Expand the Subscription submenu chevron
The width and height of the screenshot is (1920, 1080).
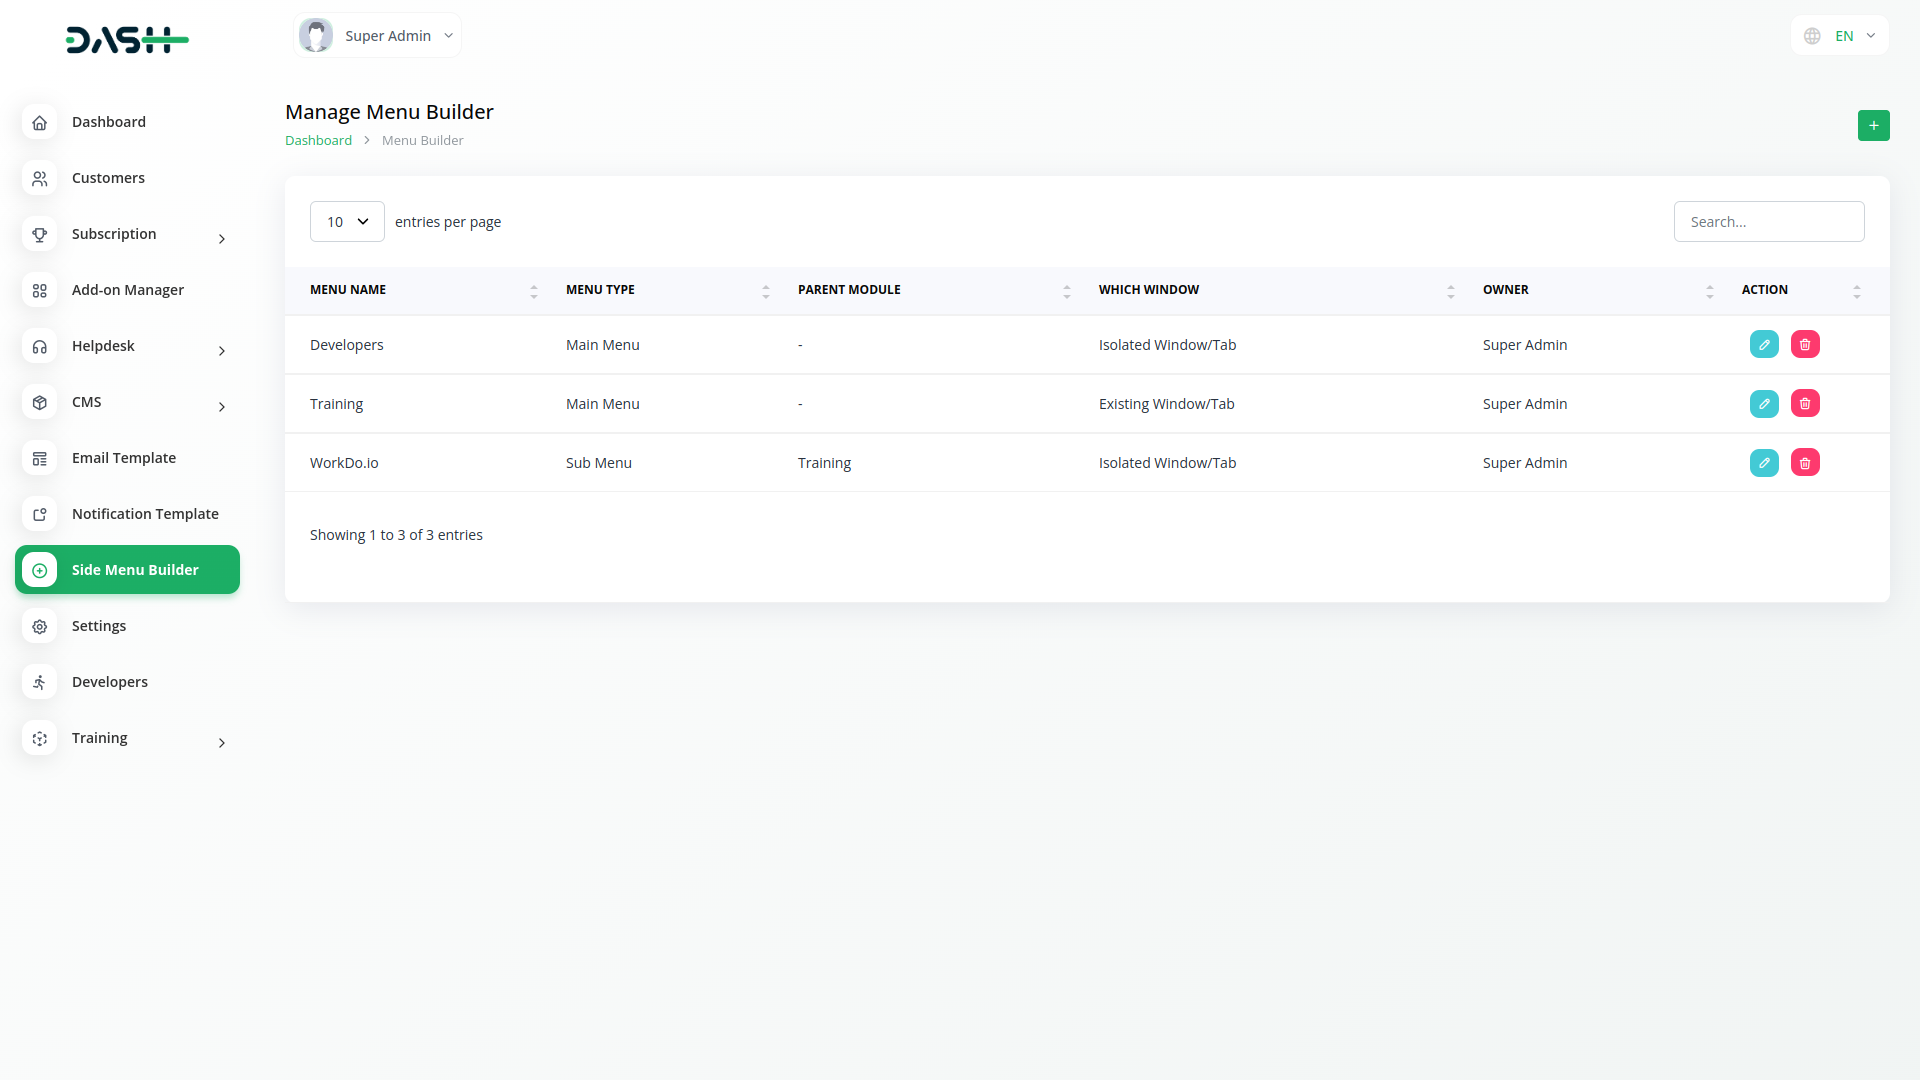[x=221, y=239]
